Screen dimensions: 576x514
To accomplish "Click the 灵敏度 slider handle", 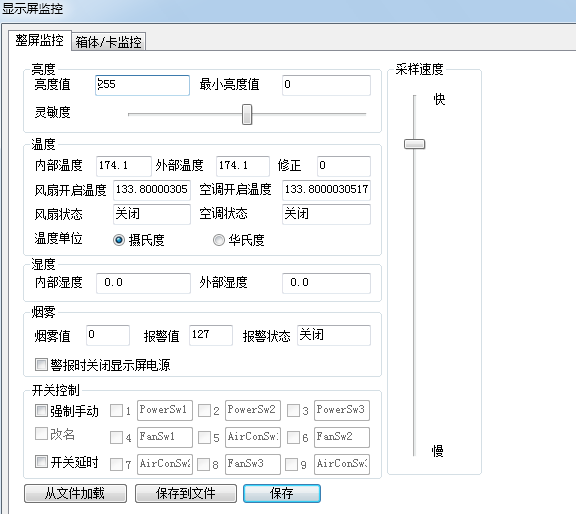I will point(247,114).
